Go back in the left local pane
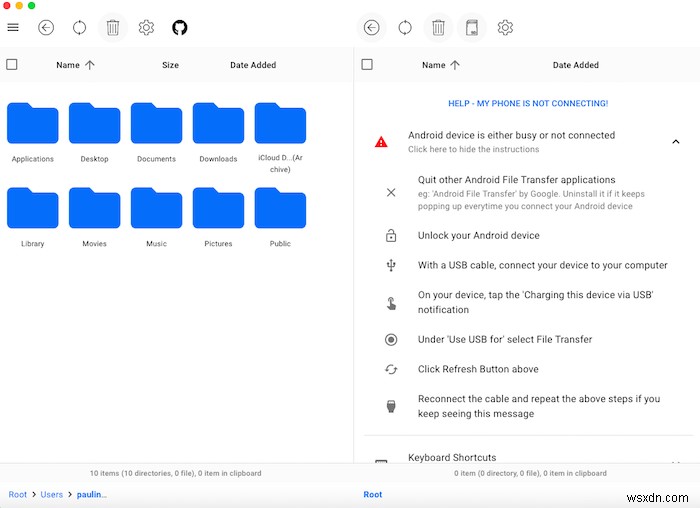The width and height of the screenshot is (700, 508). click(46, 27)
